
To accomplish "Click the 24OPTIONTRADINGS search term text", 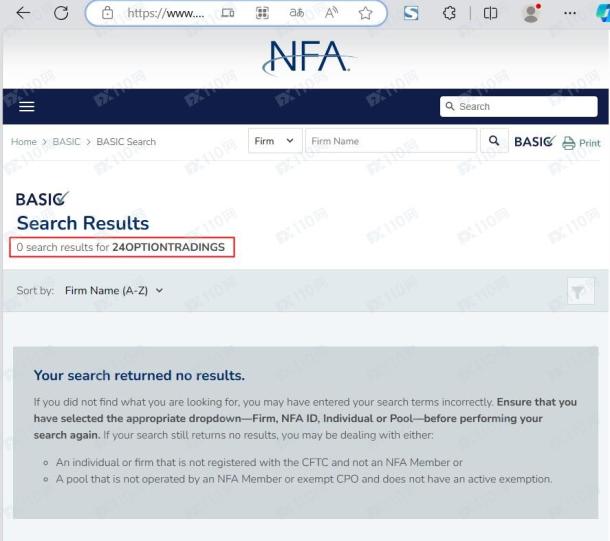I will coord(168,247).
